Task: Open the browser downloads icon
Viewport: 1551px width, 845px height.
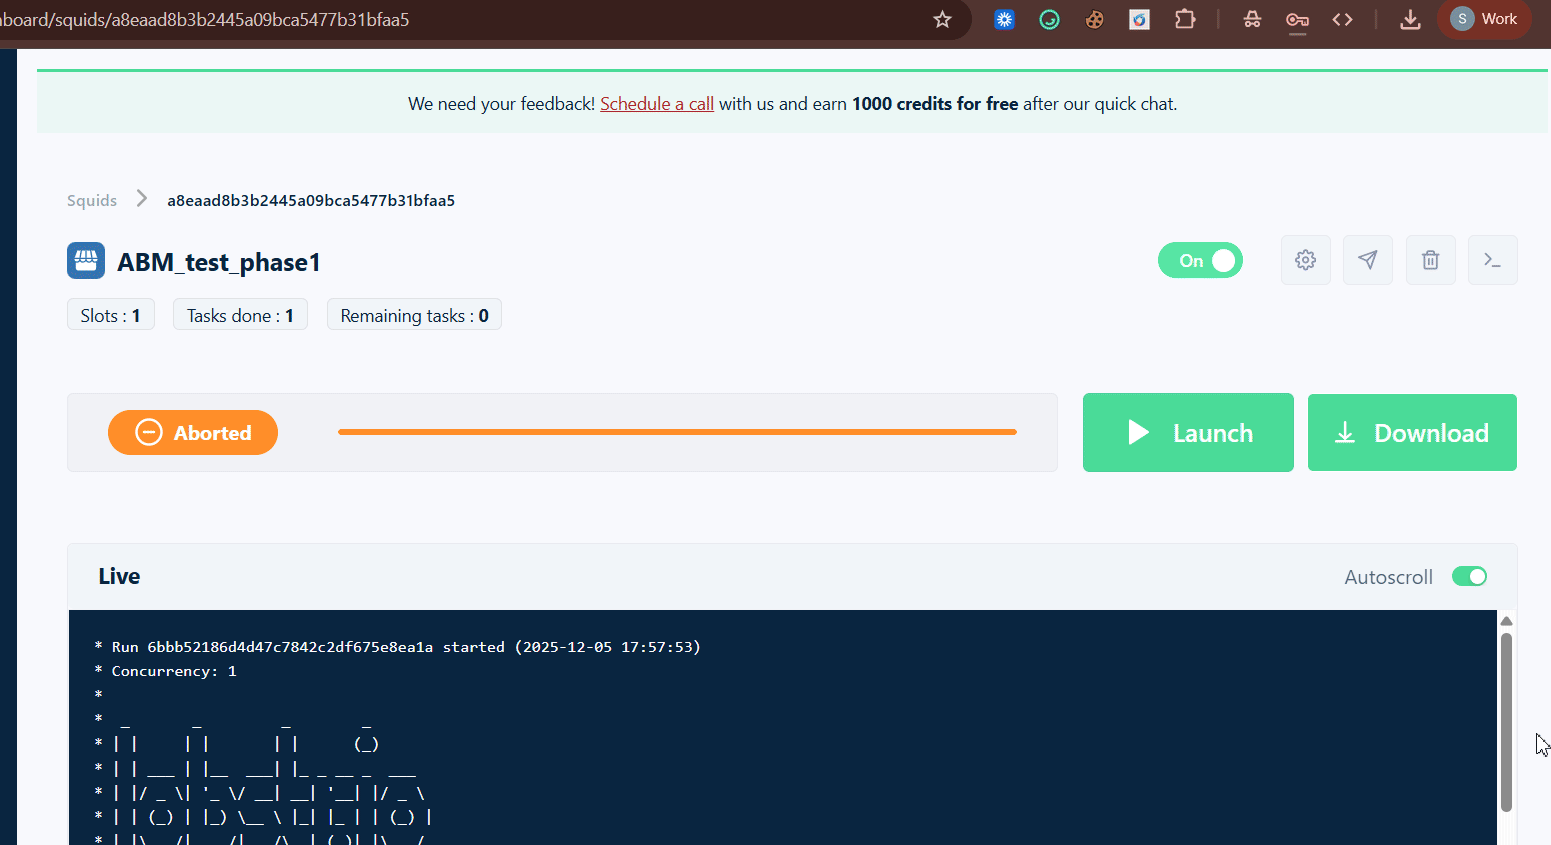Action: click(x=1410, y=19)
